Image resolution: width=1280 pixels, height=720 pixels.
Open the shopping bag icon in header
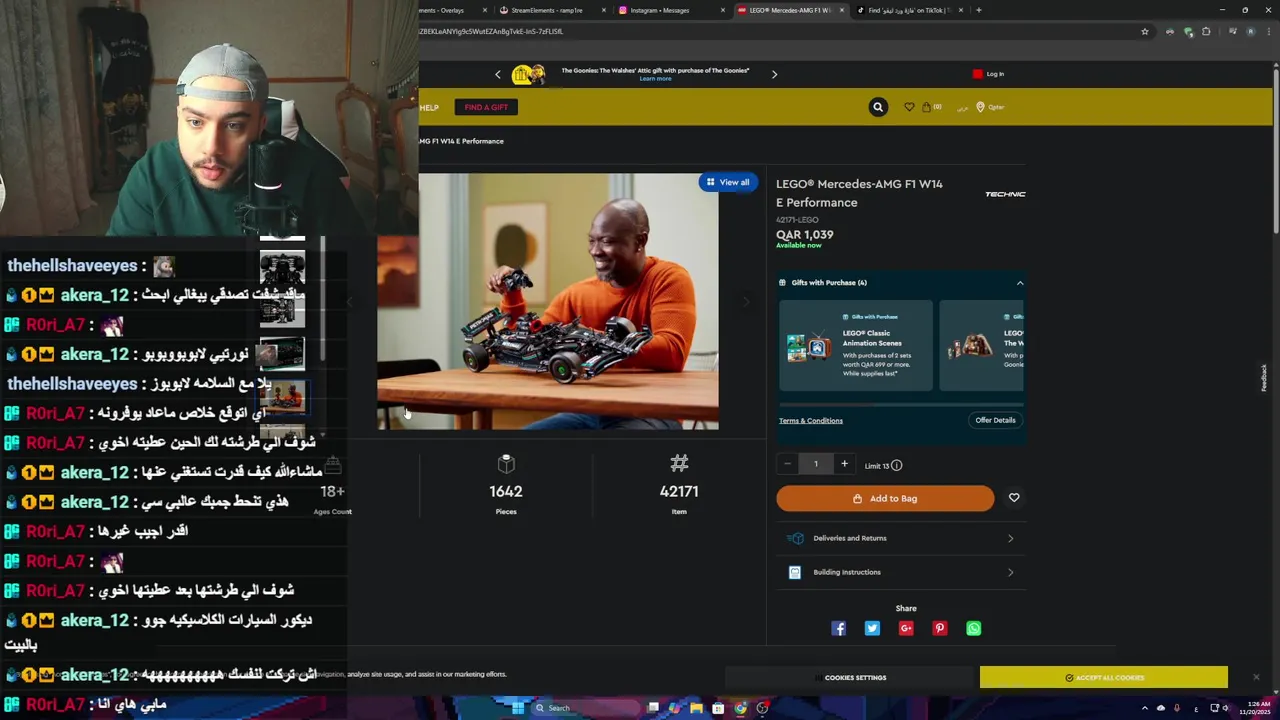coord(927,107)
